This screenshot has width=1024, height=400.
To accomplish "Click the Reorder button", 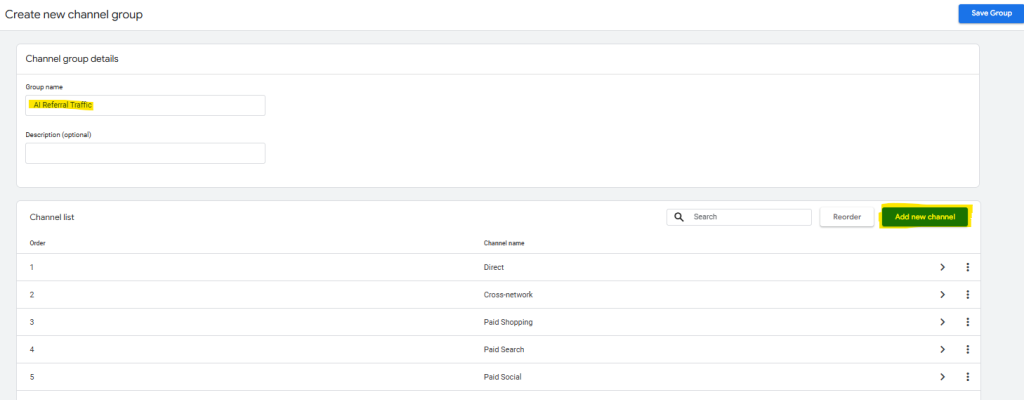I will click(x=846, y=217).
